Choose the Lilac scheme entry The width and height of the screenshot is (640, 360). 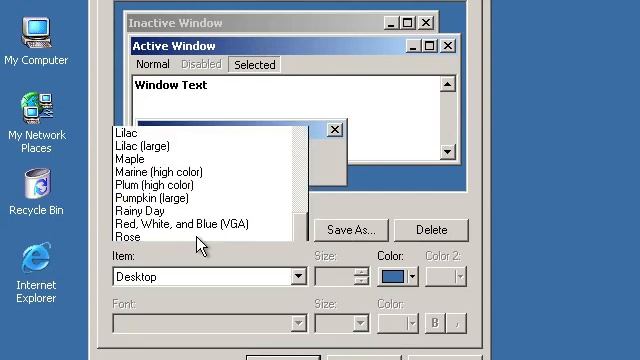[203, 133]
